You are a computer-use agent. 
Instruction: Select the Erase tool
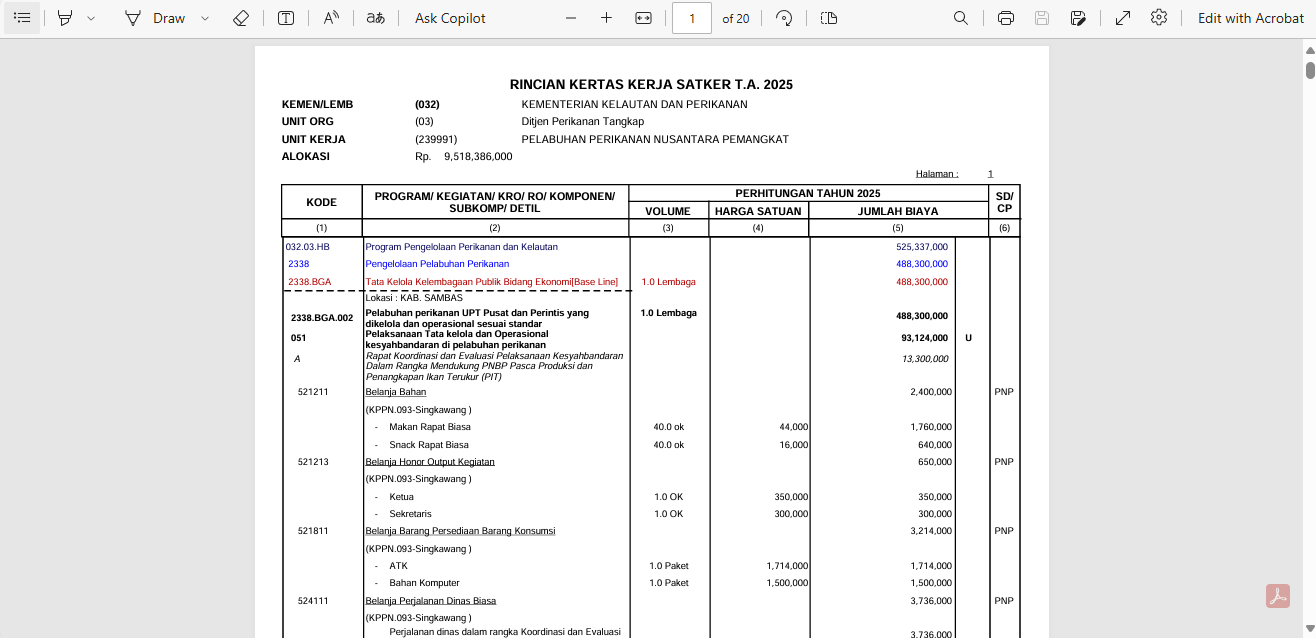[x=240, y=18]
